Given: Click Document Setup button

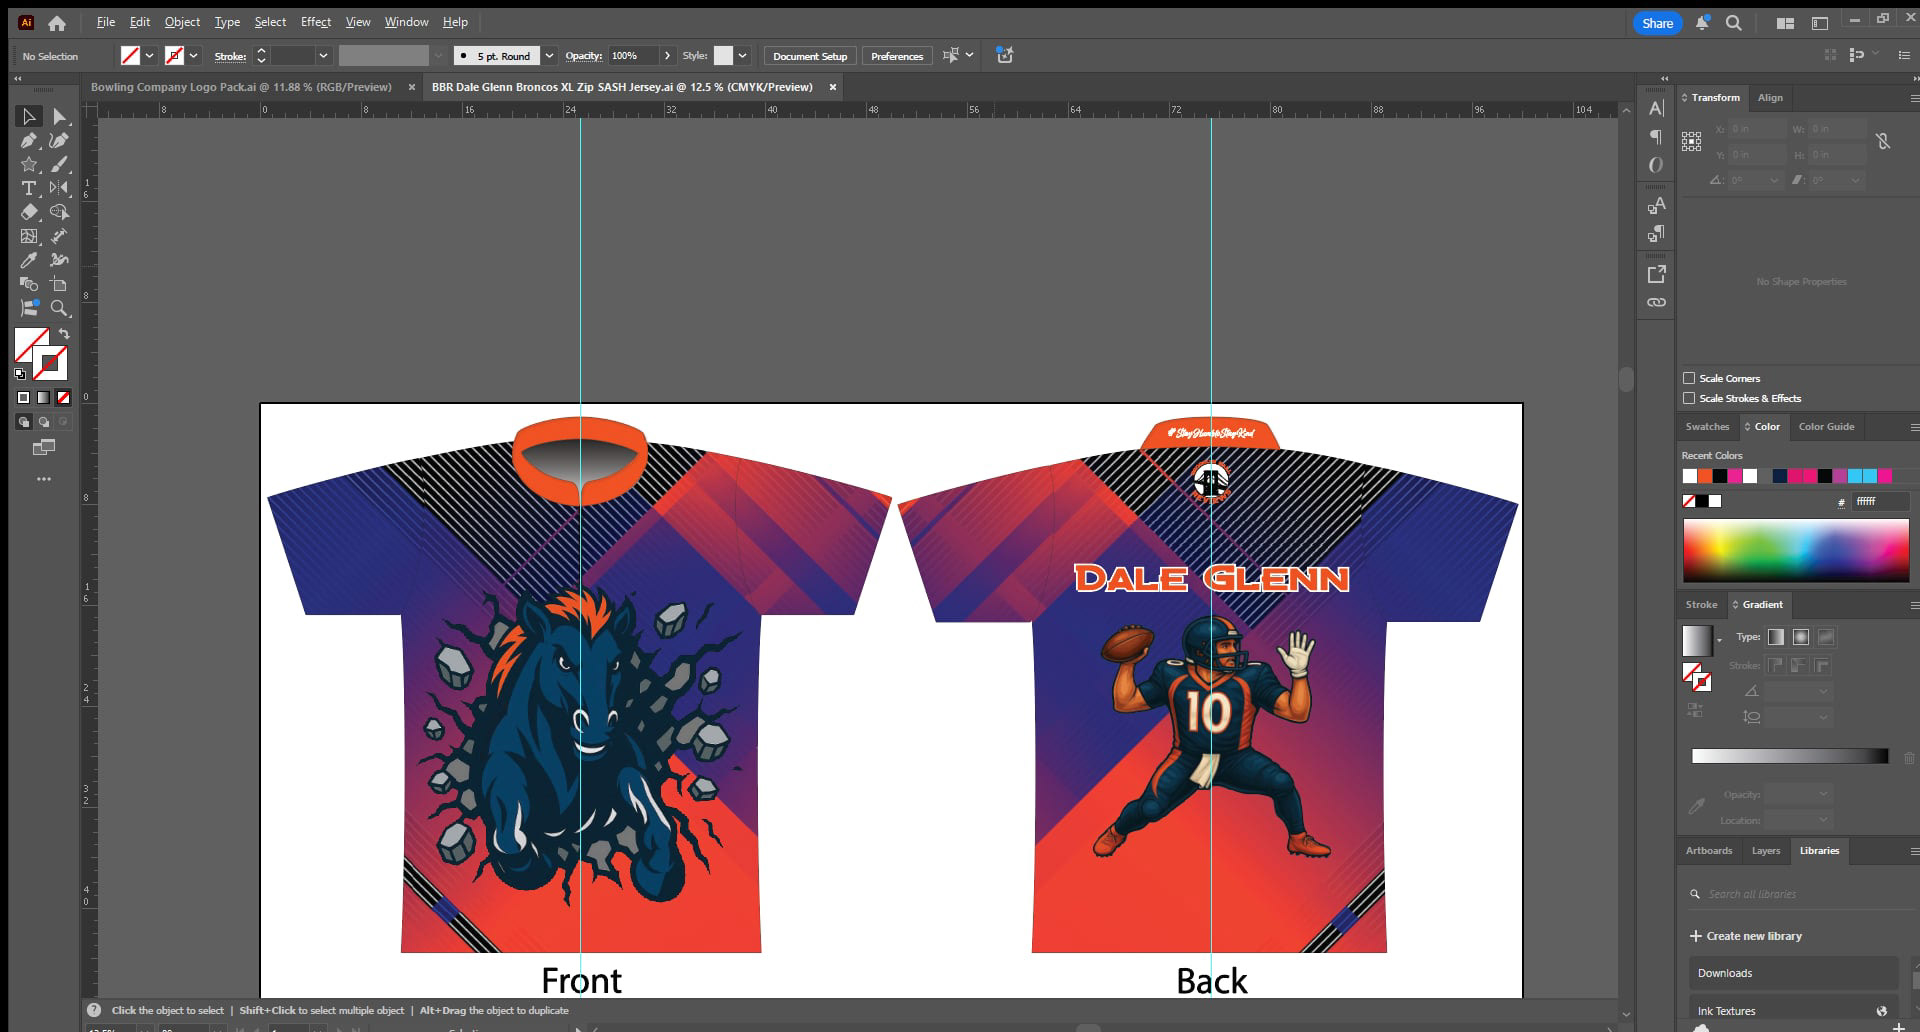Looking at the screenshot, I should tap(810, 56).
